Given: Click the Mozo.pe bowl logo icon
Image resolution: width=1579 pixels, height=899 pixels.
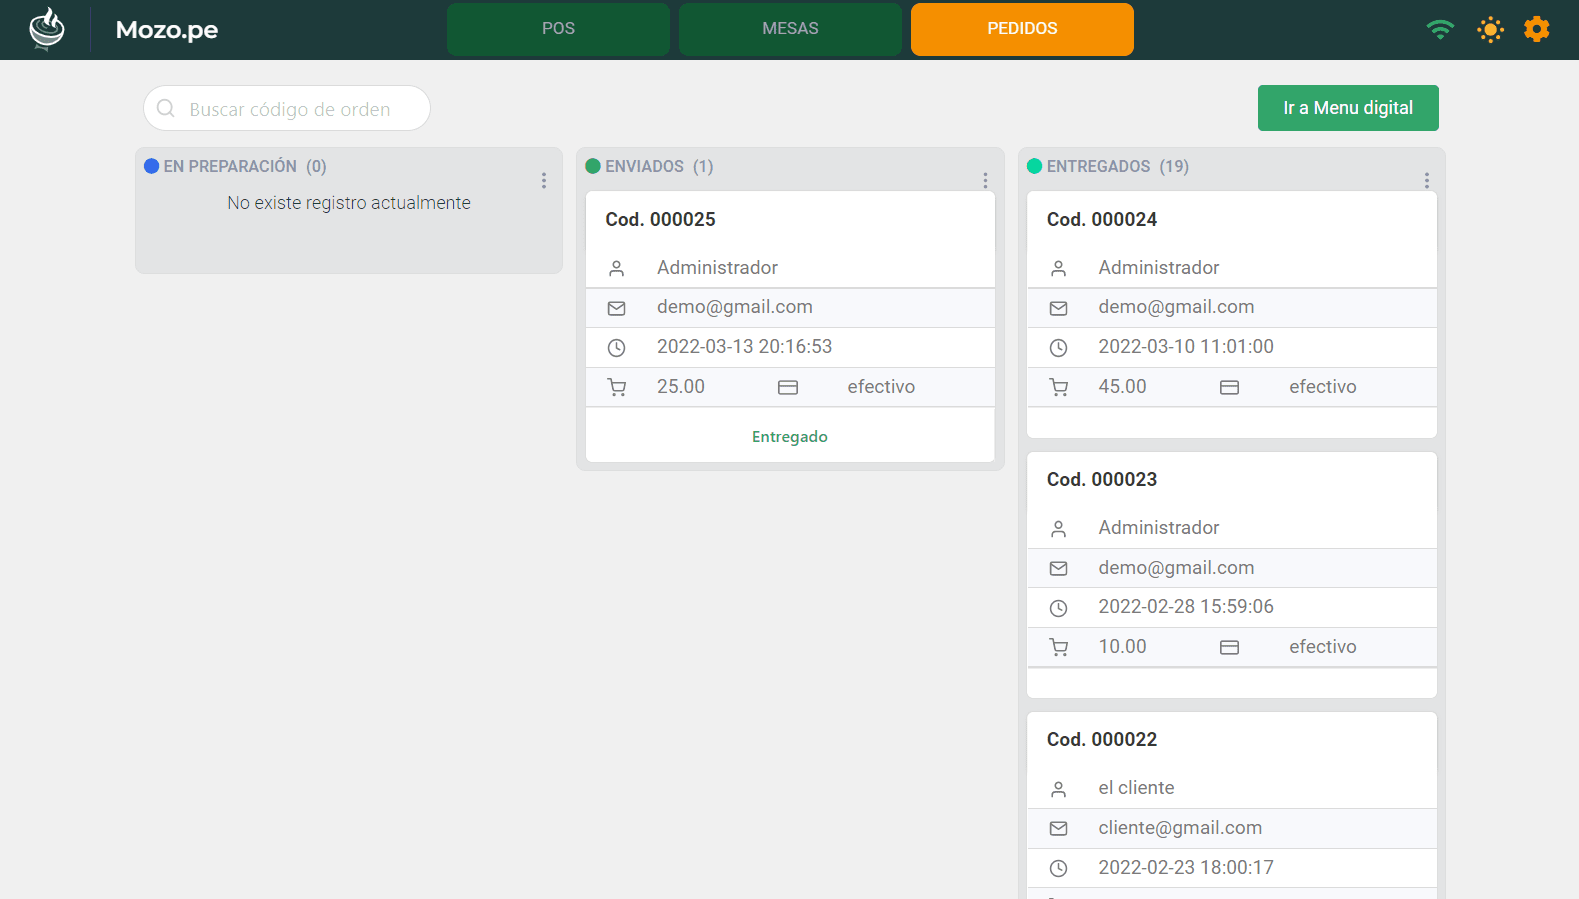Looking at the screenshot, I should (x=46, y=29).
